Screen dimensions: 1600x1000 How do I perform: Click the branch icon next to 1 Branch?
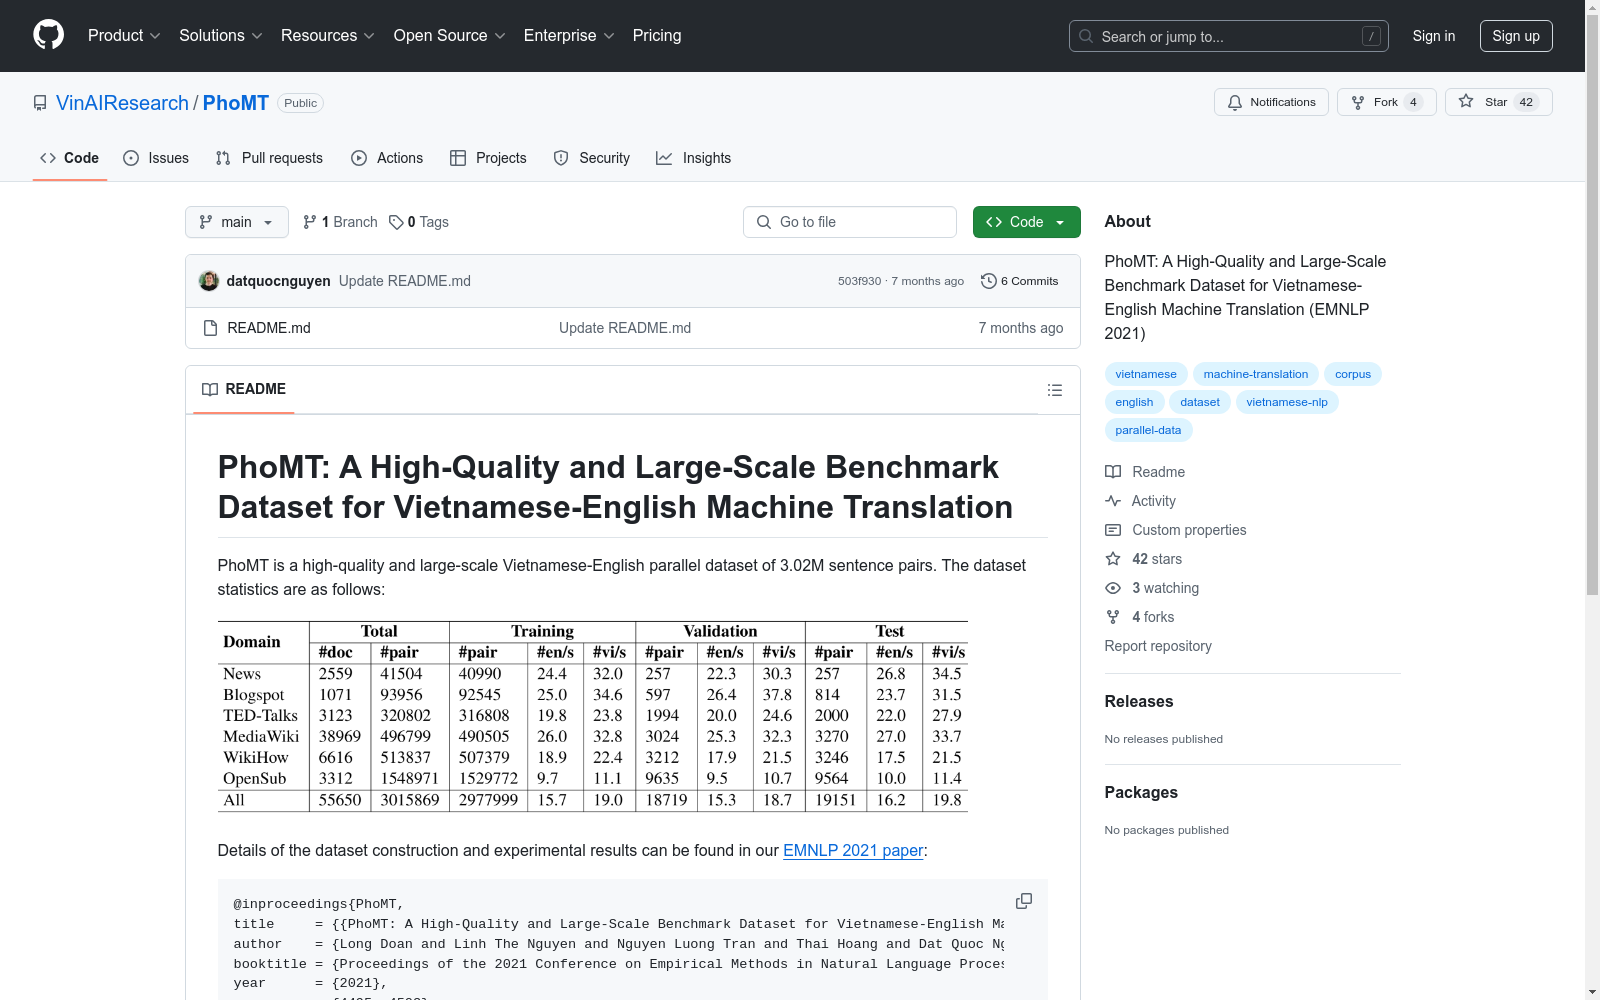coord(310,222)
